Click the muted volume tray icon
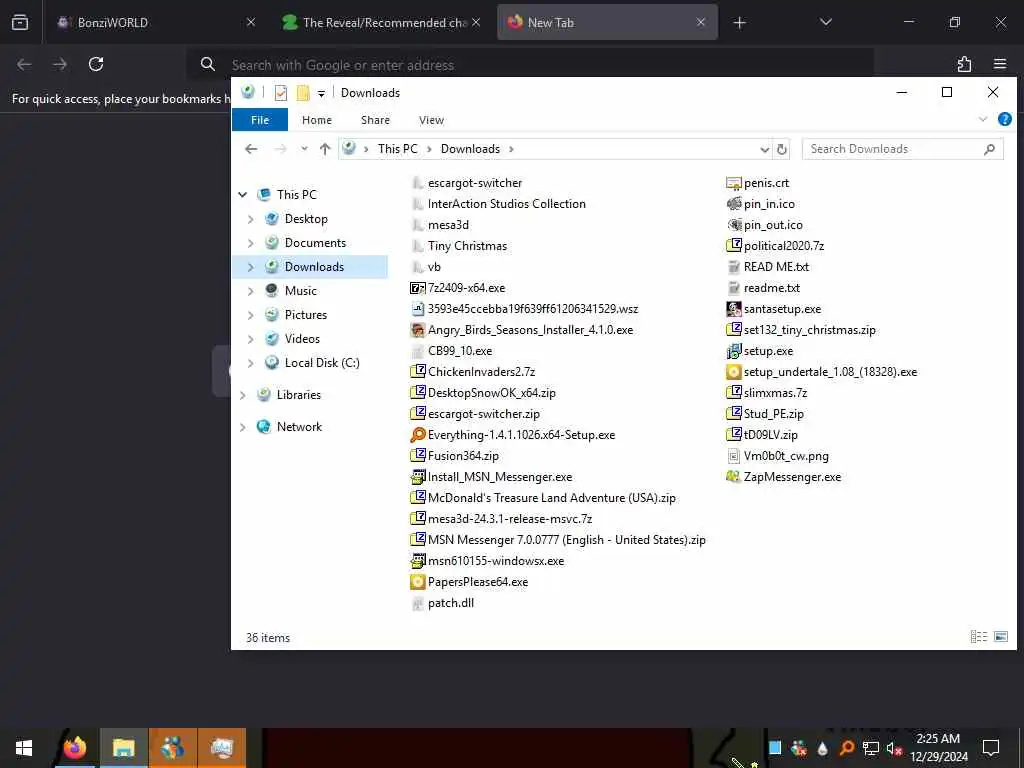The image size is (1024, 768). (894, 748)
